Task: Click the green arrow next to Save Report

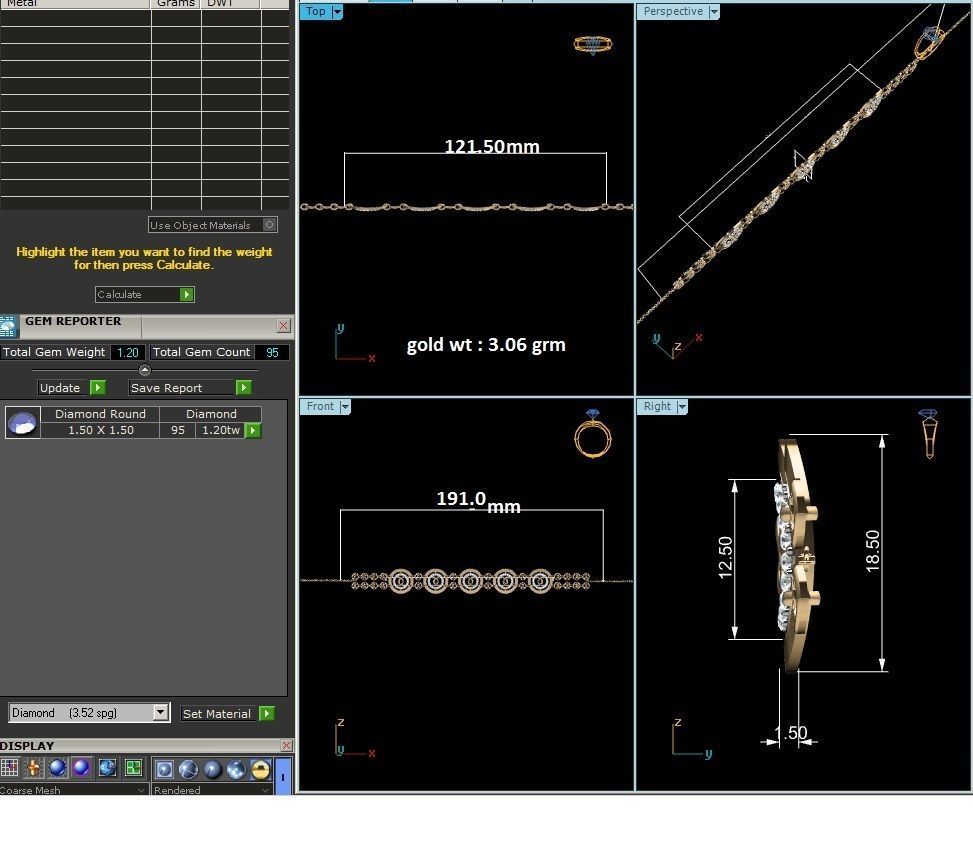Action: [x=243, y=388]
